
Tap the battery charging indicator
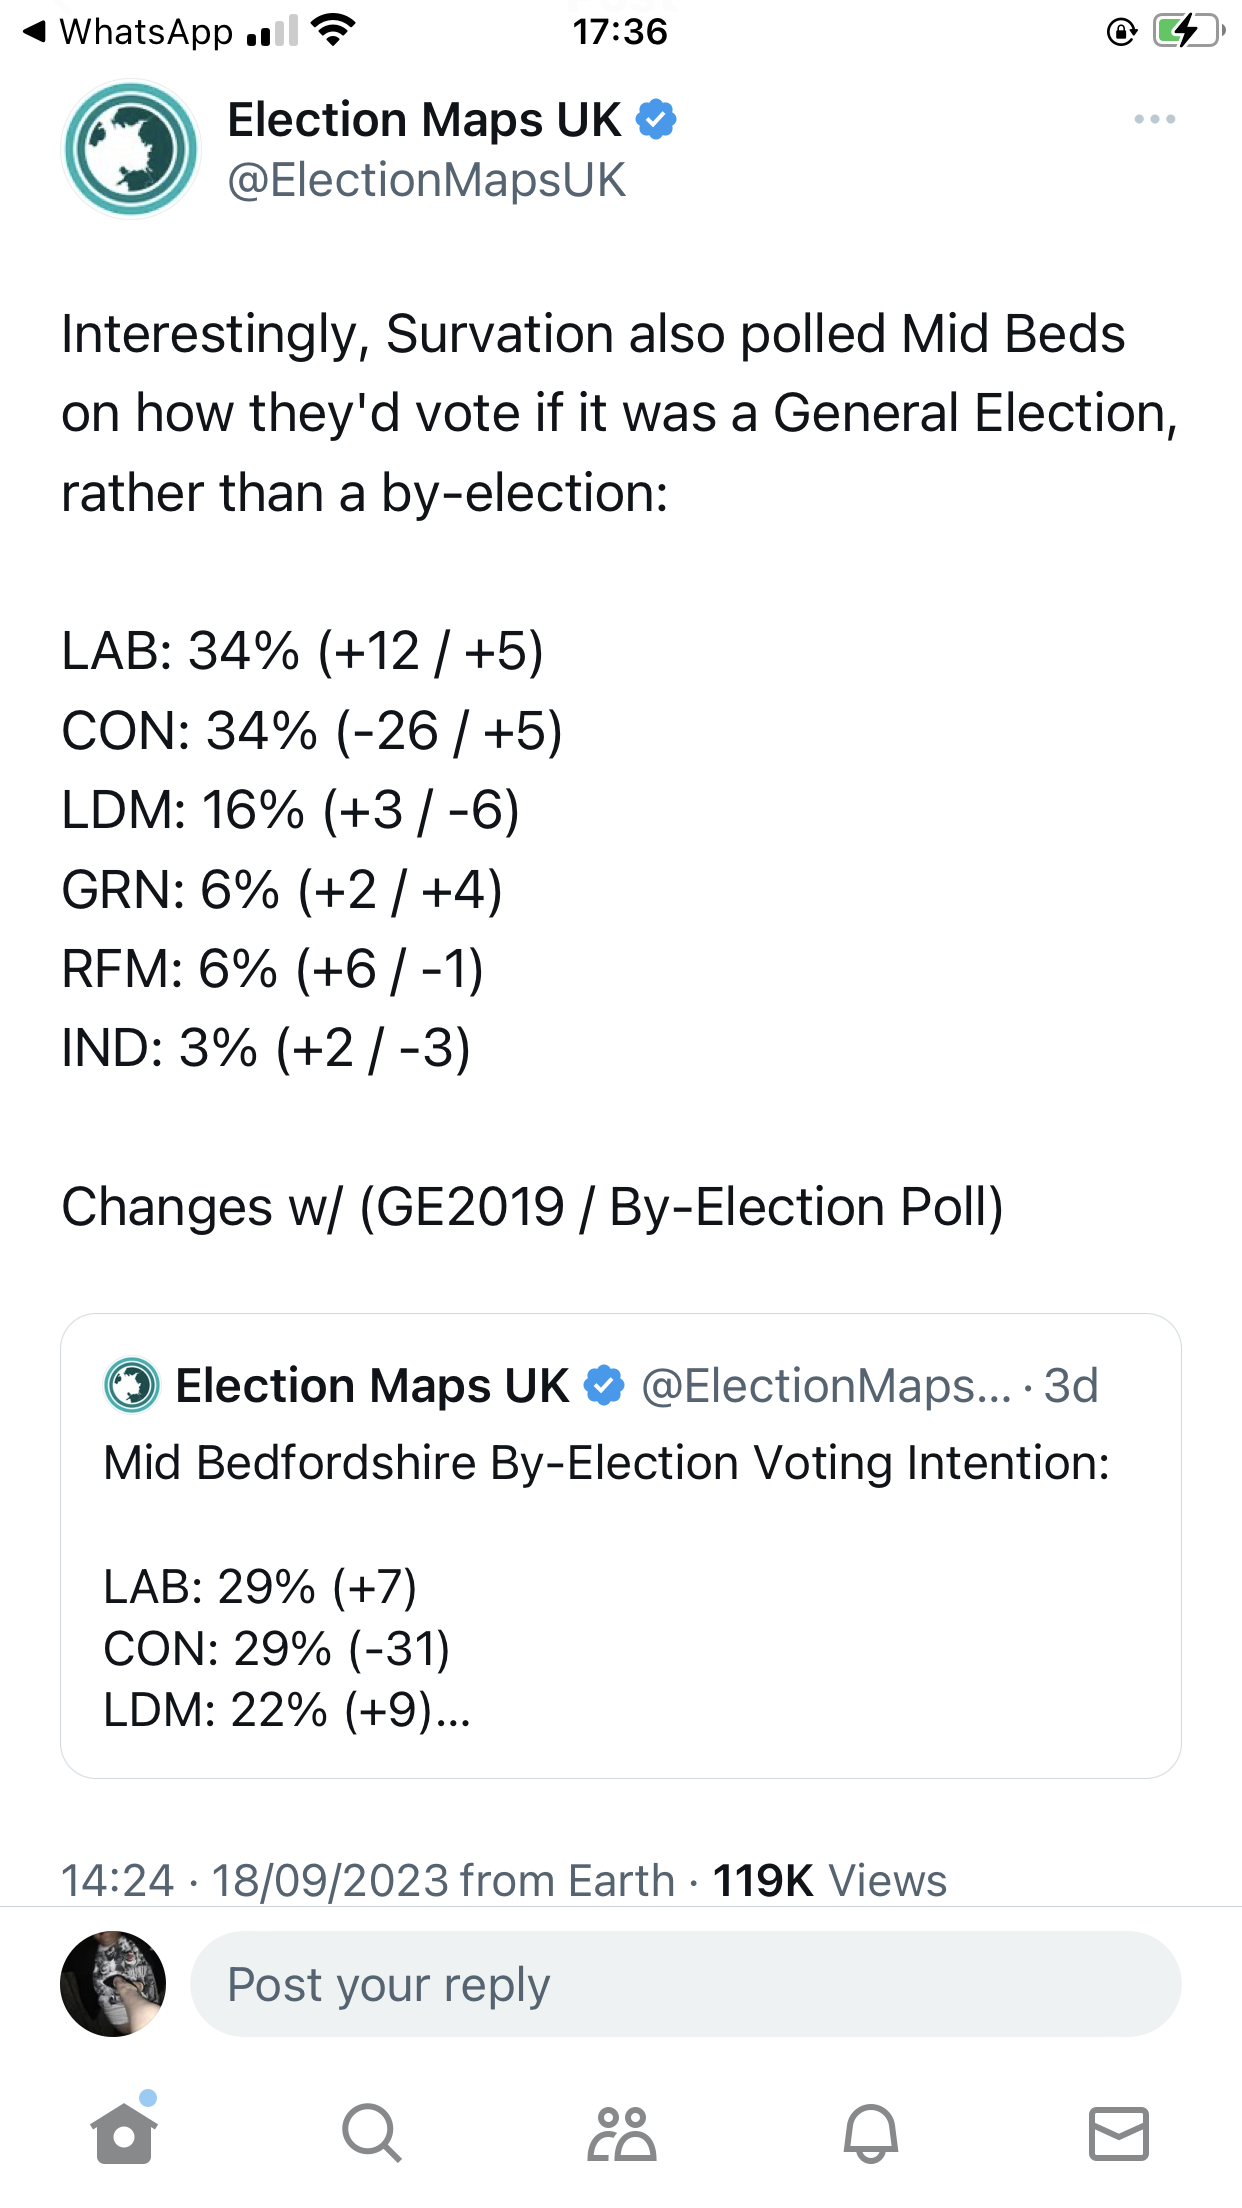[x=1187, y=32]
